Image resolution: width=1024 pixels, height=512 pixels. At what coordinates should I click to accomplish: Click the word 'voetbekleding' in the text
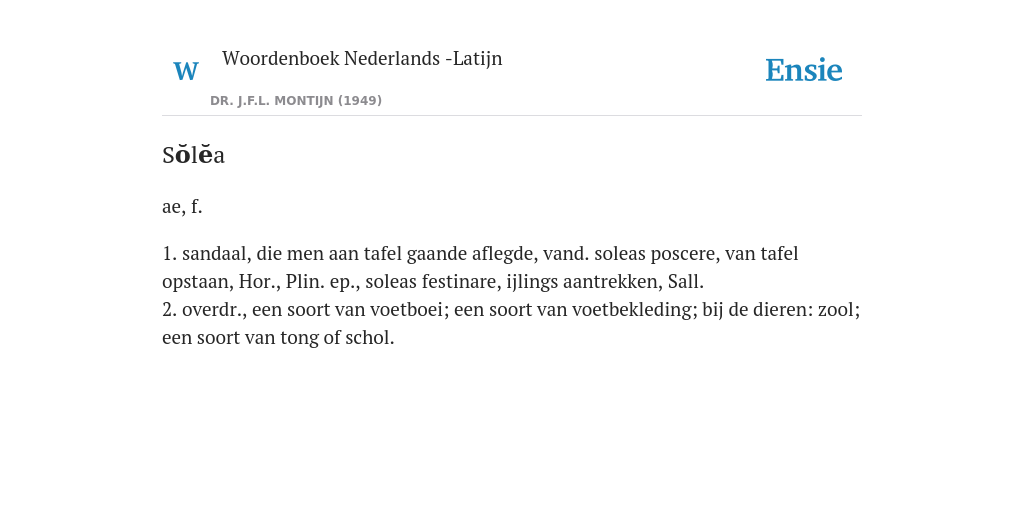633,310
